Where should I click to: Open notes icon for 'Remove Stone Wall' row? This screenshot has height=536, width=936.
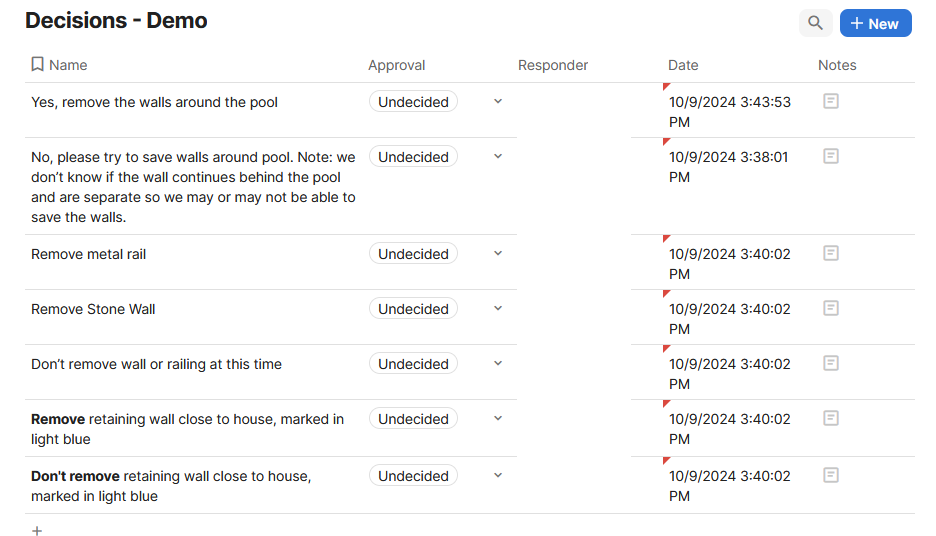click(x=830, y=308)
